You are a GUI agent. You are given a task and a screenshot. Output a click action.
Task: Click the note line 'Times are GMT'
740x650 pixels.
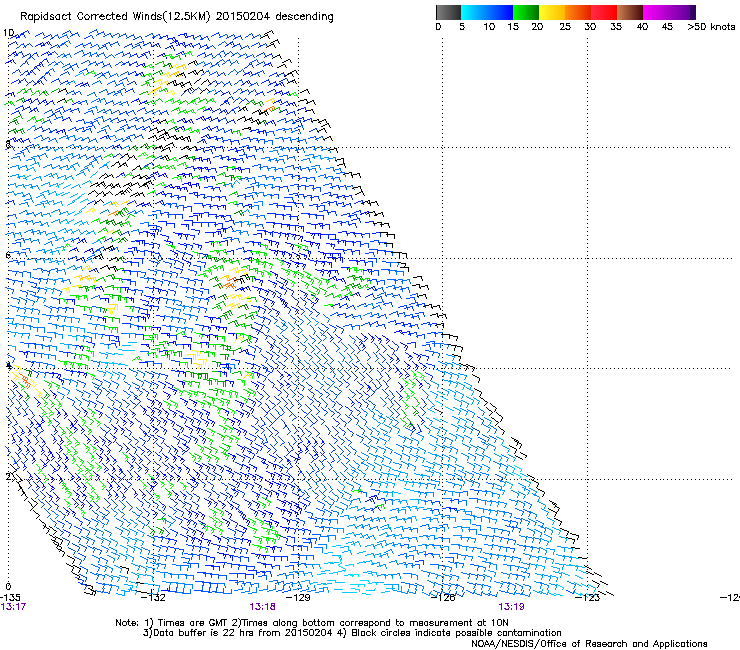(193, 623)
